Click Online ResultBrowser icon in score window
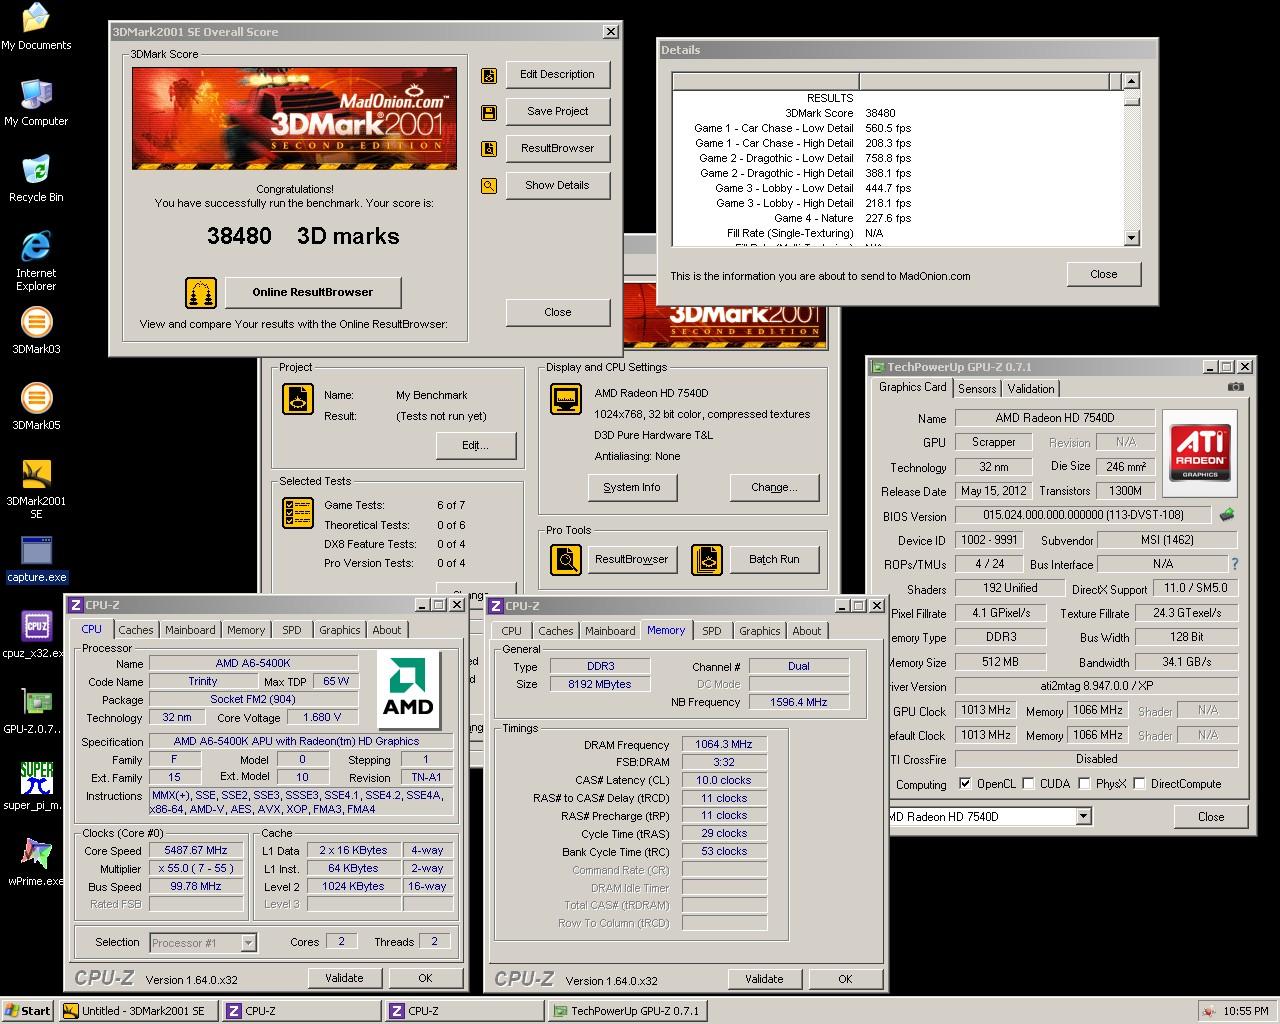The image size is (1280, 1024). 201,293
